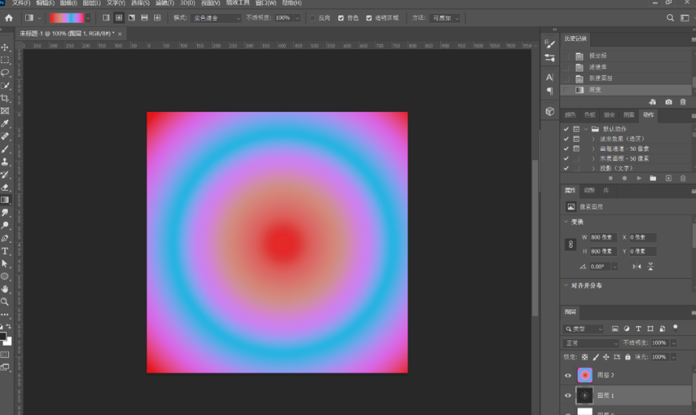The image size is (696, 415).
Task: Switch to the 动作 (Actions) panel tab
Action: [649, 114]
